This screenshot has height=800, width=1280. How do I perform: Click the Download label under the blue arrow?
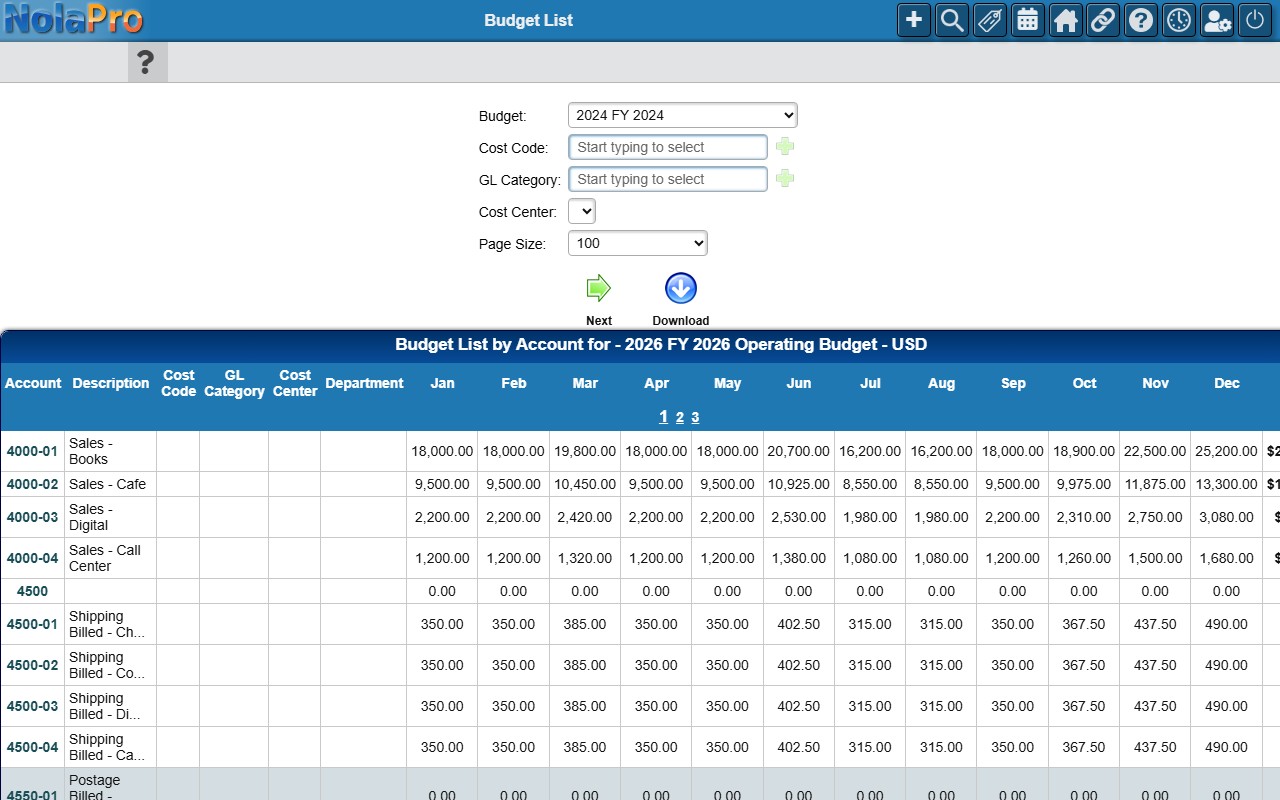click(681, 320)
